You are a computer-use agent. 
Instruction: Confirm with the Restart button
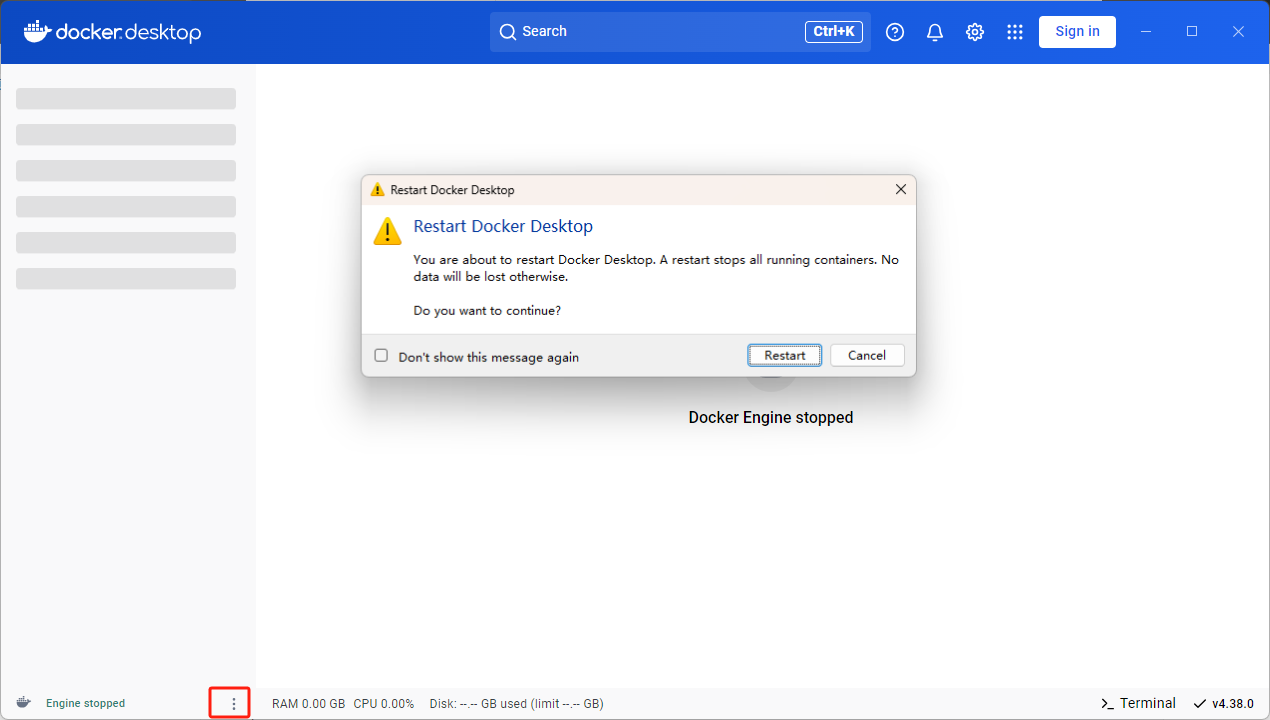[x=785, y=355]
